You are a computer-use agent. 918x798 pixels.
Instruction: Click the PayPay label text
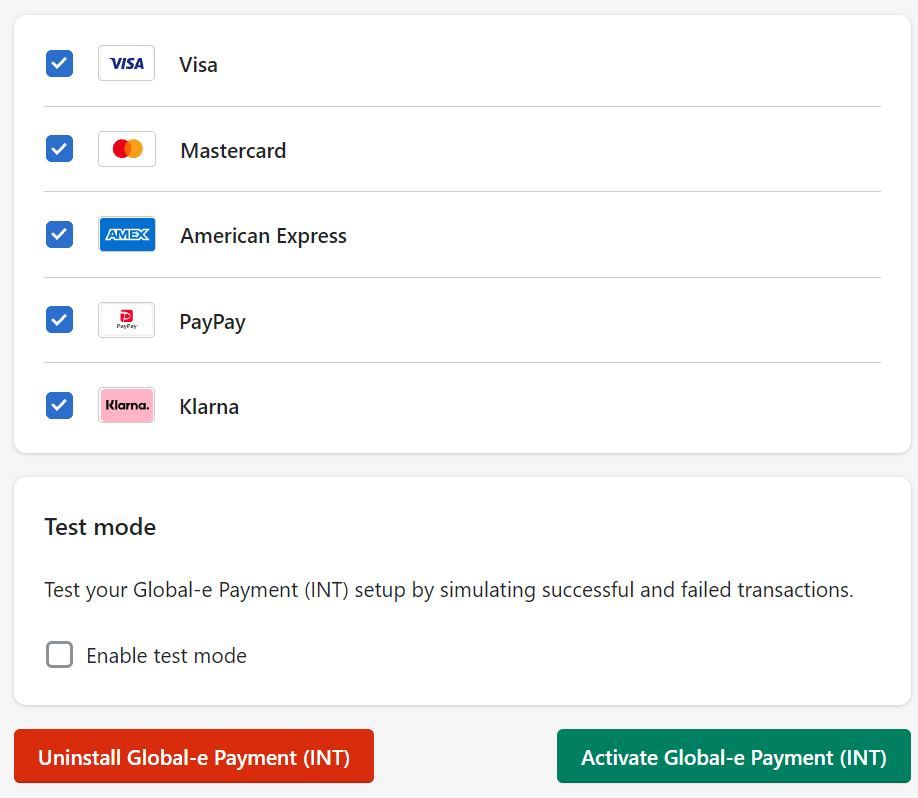211,321
